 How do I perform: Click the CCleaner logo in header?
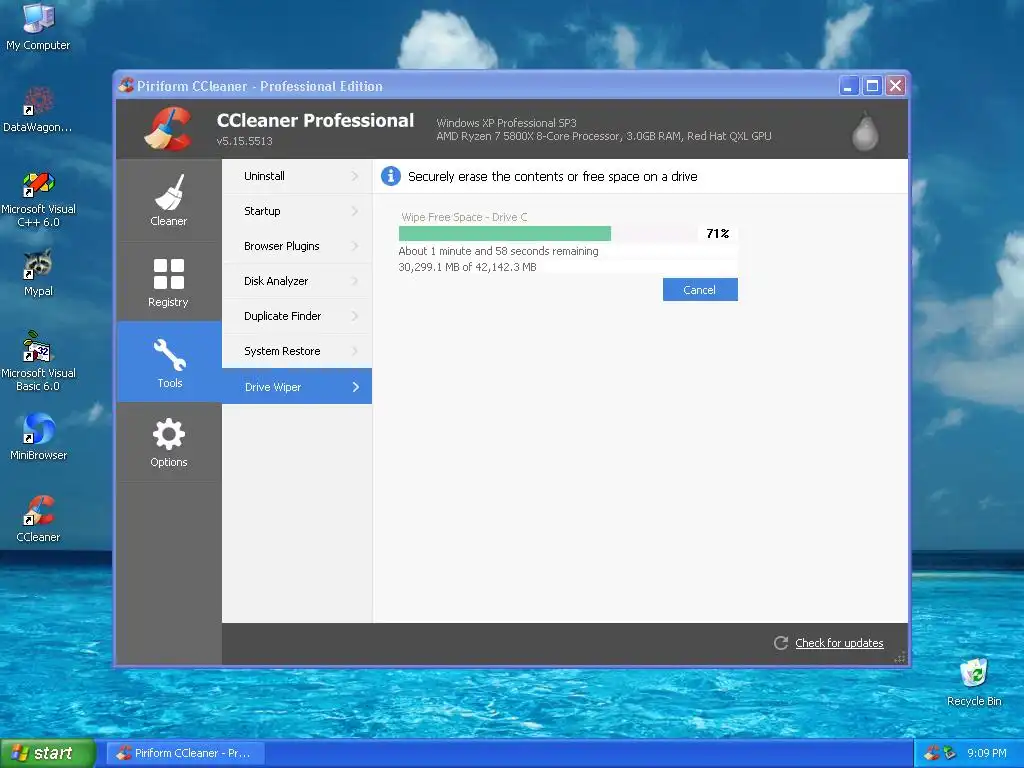click(168, 129)
